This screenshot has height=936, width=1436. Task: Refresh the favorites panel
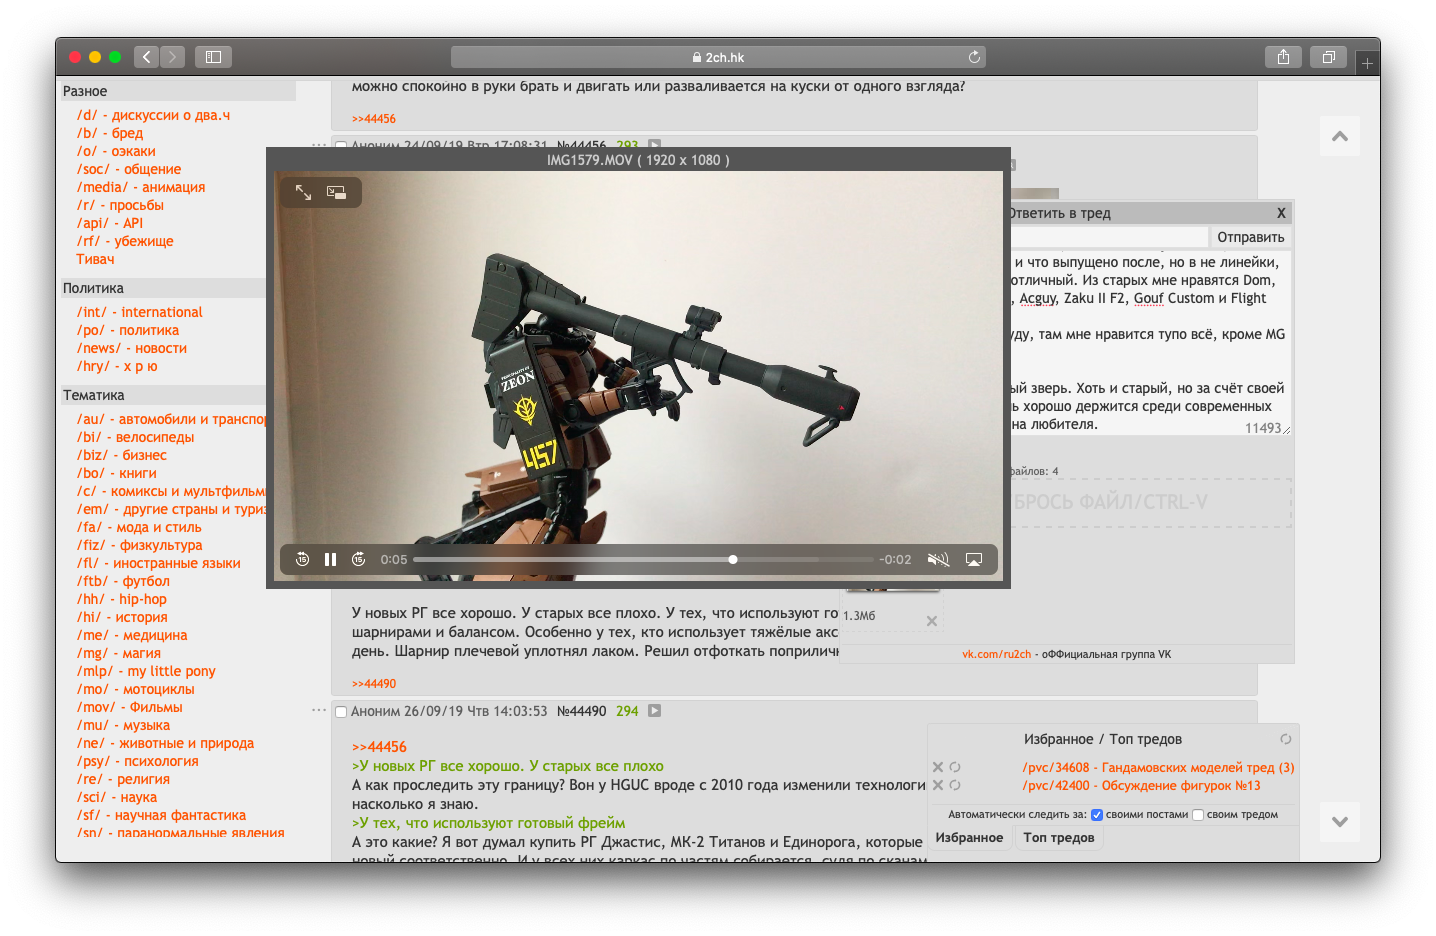click(x=1286, y=739)
